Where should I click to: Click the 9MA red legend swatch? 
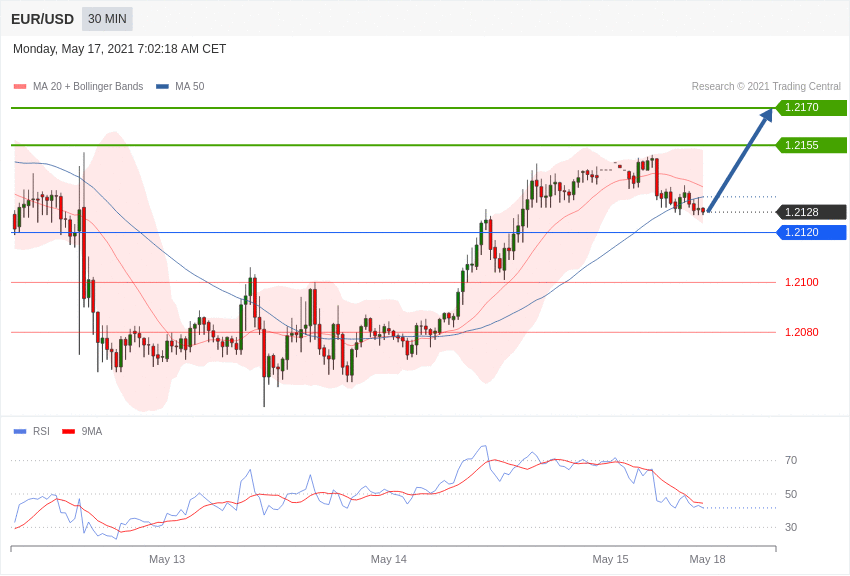tap(68, 431)
